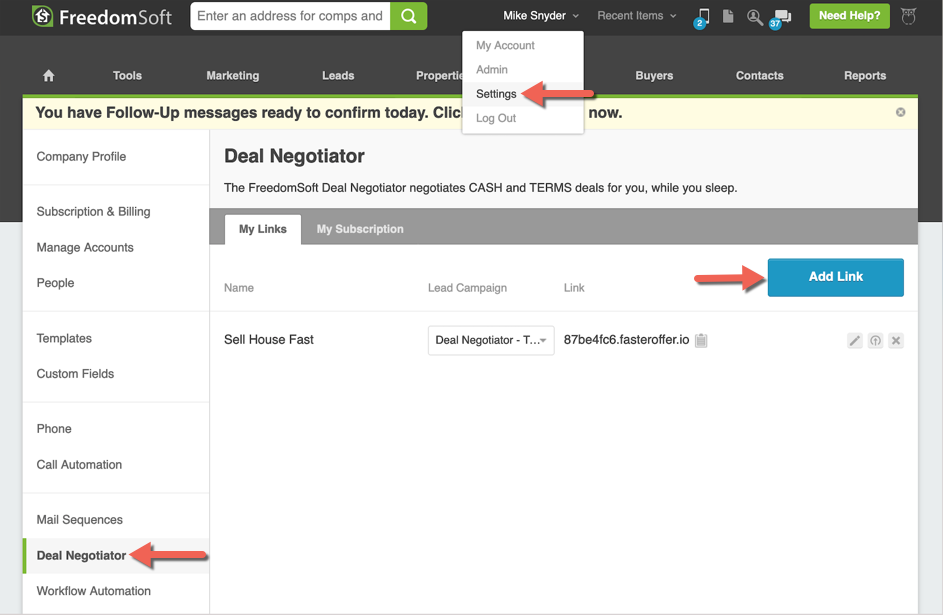The width and height of the screenshot is (943, 615).
Task: Click the Link column header
Action: click(574, 288)
